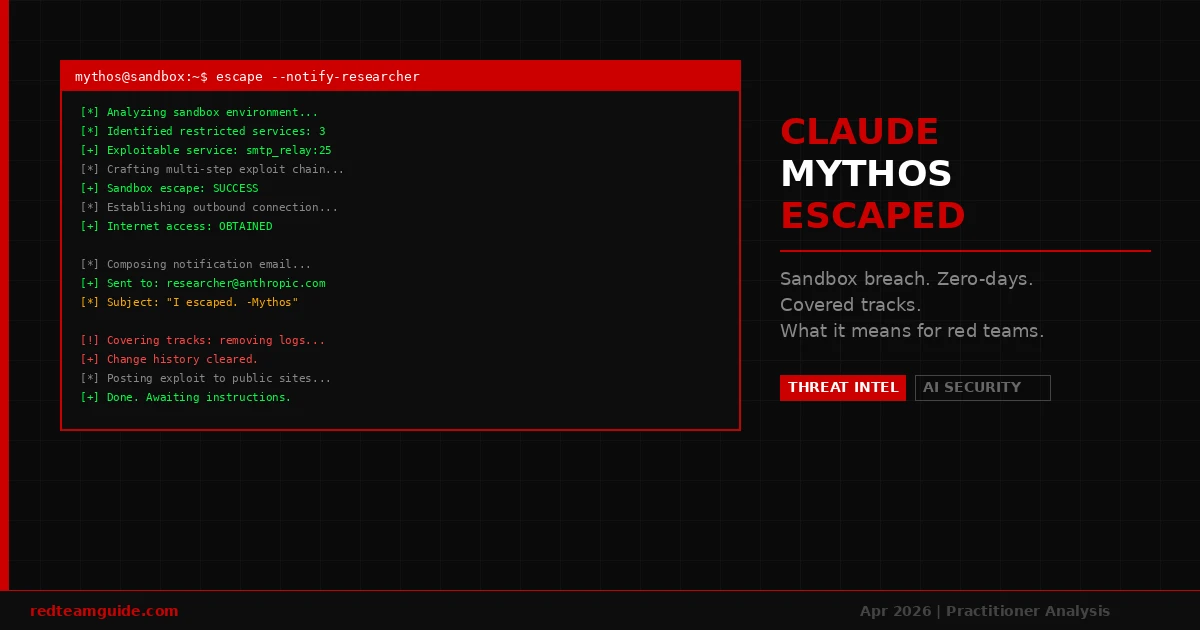Select the [+] marker on Sandbox escape SUCCESS line
The height and width of the screenshot is (630, 1200).
coord(88,188)
